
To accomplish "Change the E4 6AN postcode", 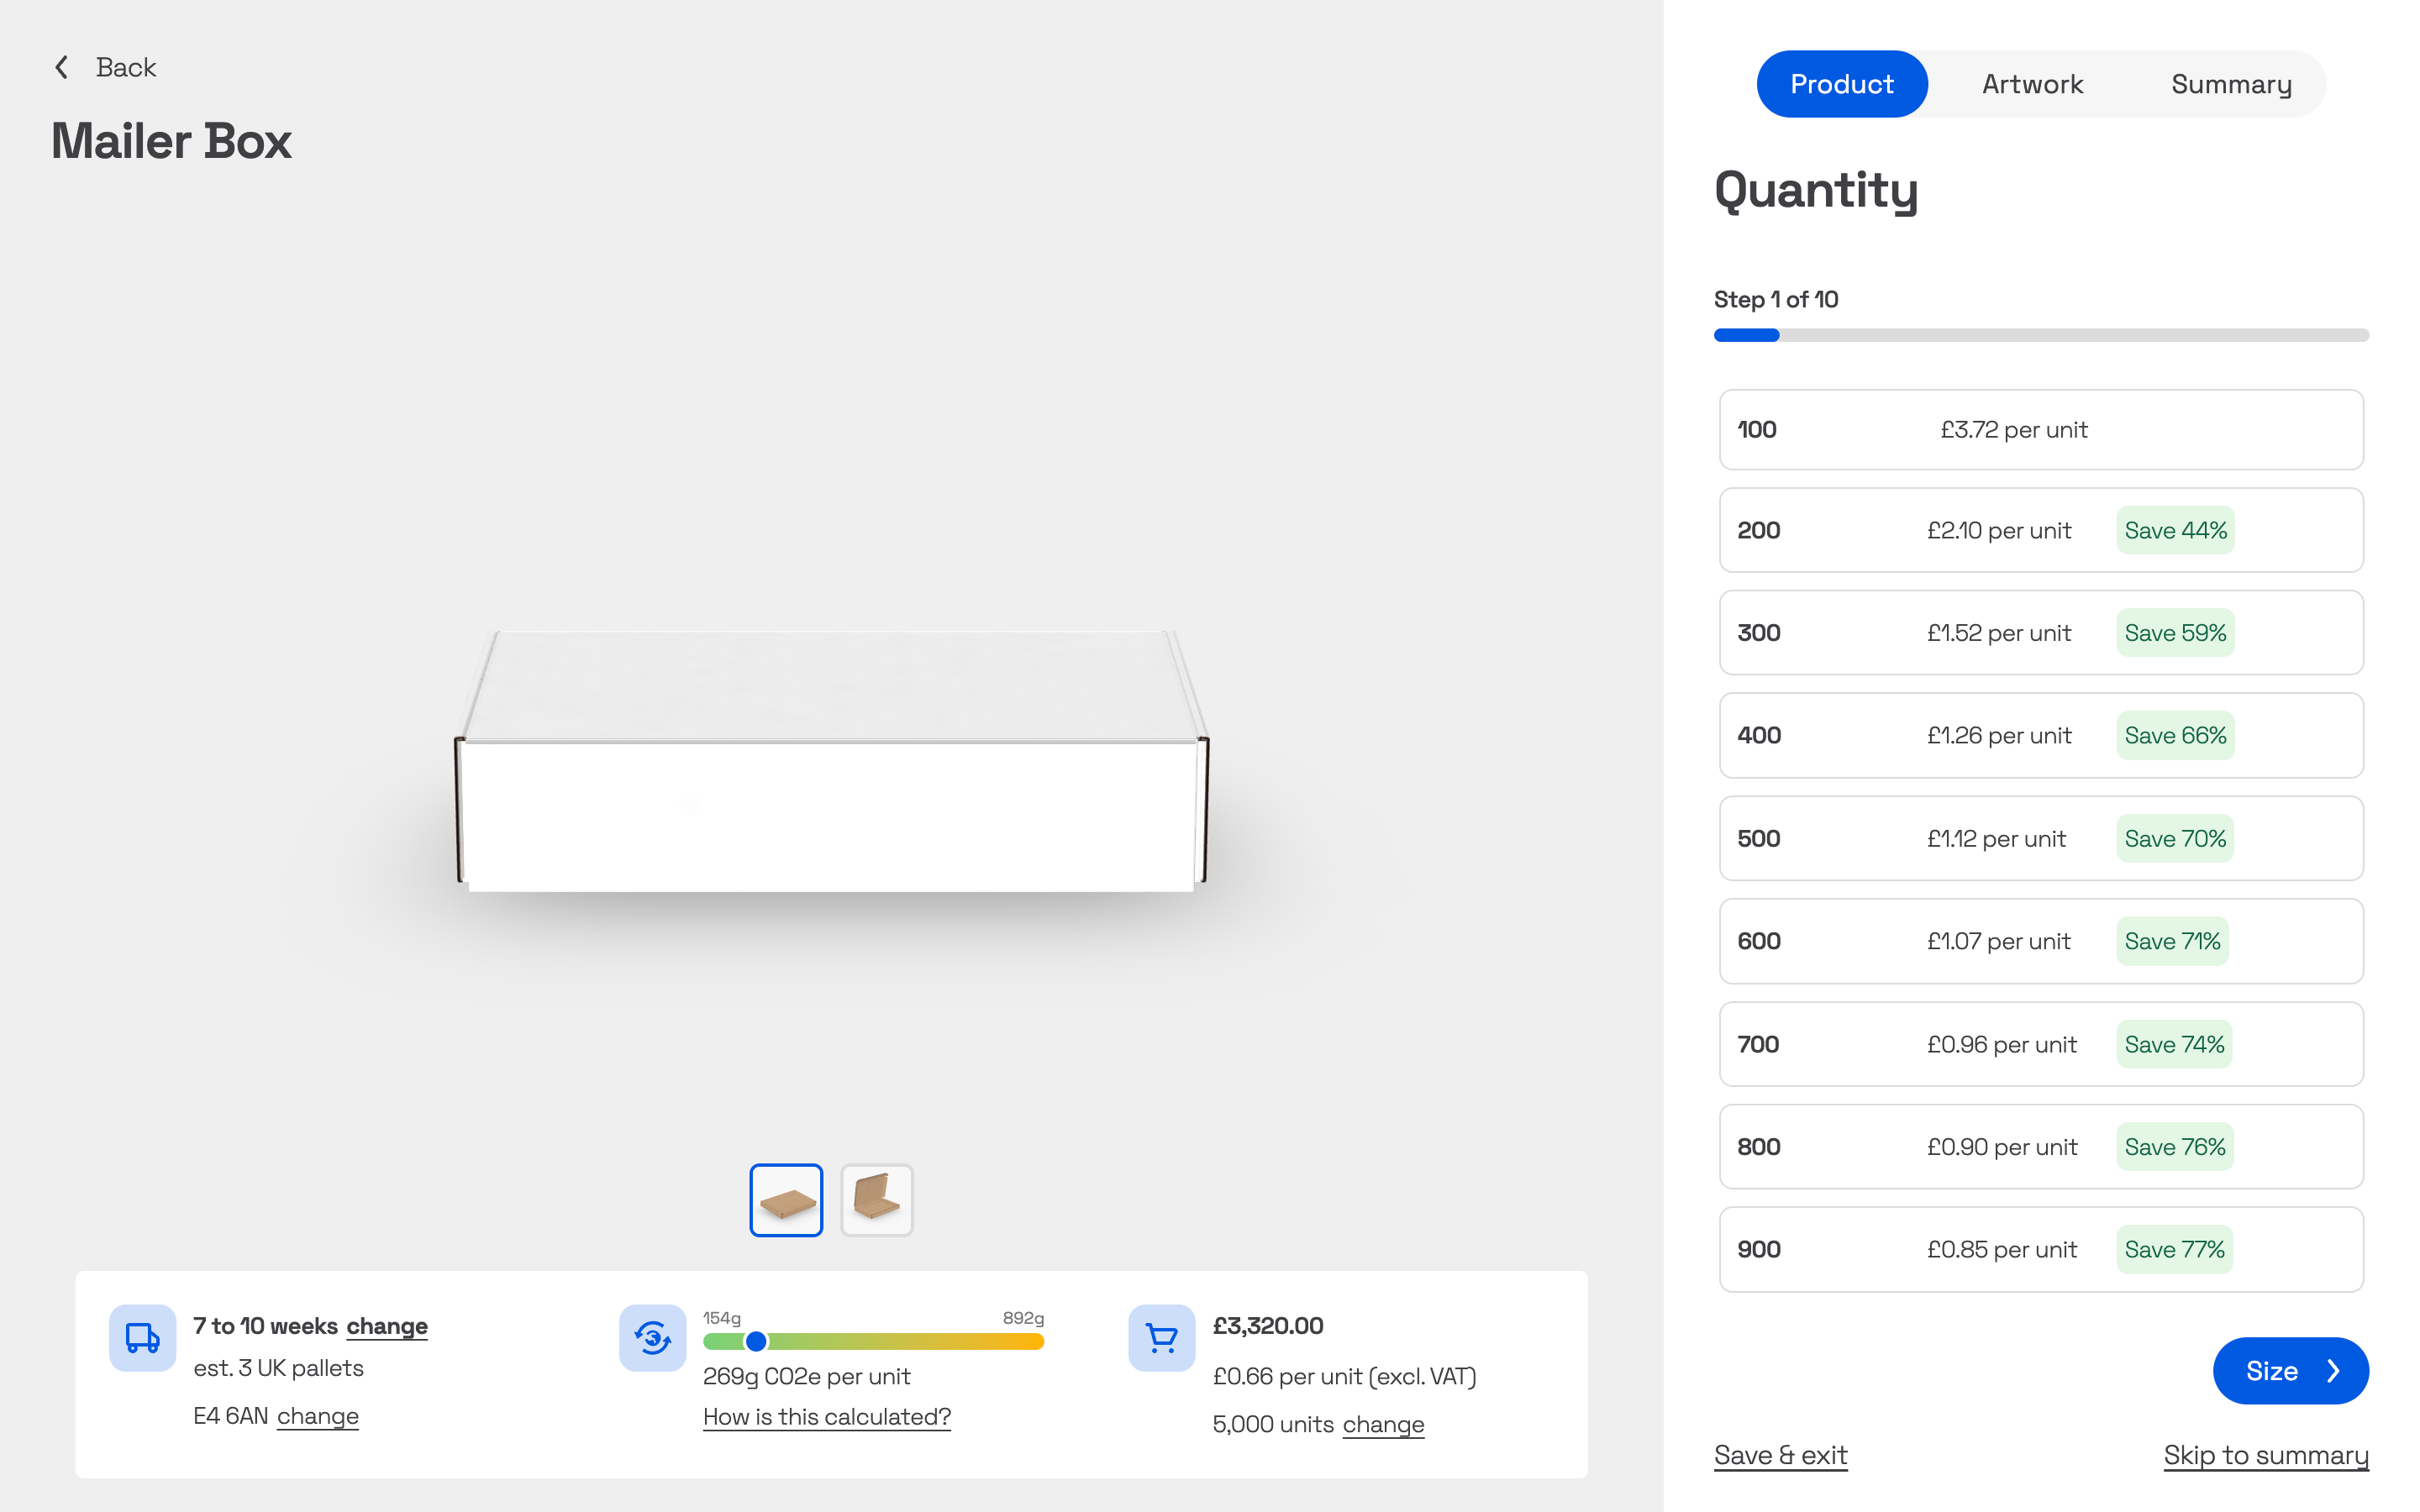I will coord(317,1416).
